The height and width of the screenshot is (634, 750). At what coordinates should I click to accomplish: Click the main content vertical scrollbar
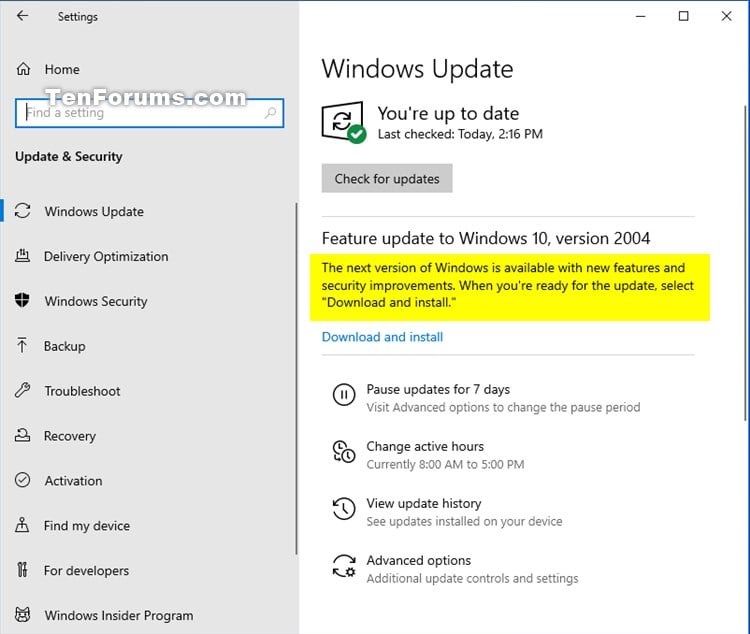(745, 263)
